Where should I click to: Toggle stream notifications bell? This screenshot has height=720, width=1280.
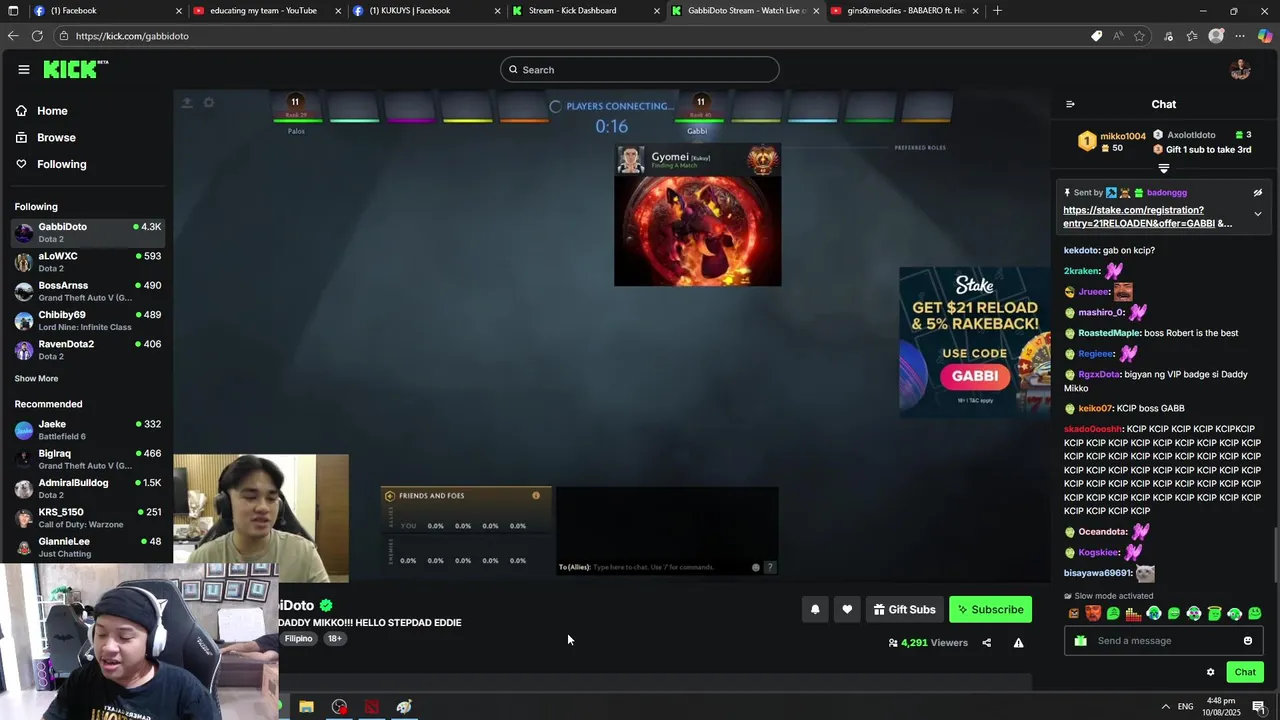pos(815,610)
